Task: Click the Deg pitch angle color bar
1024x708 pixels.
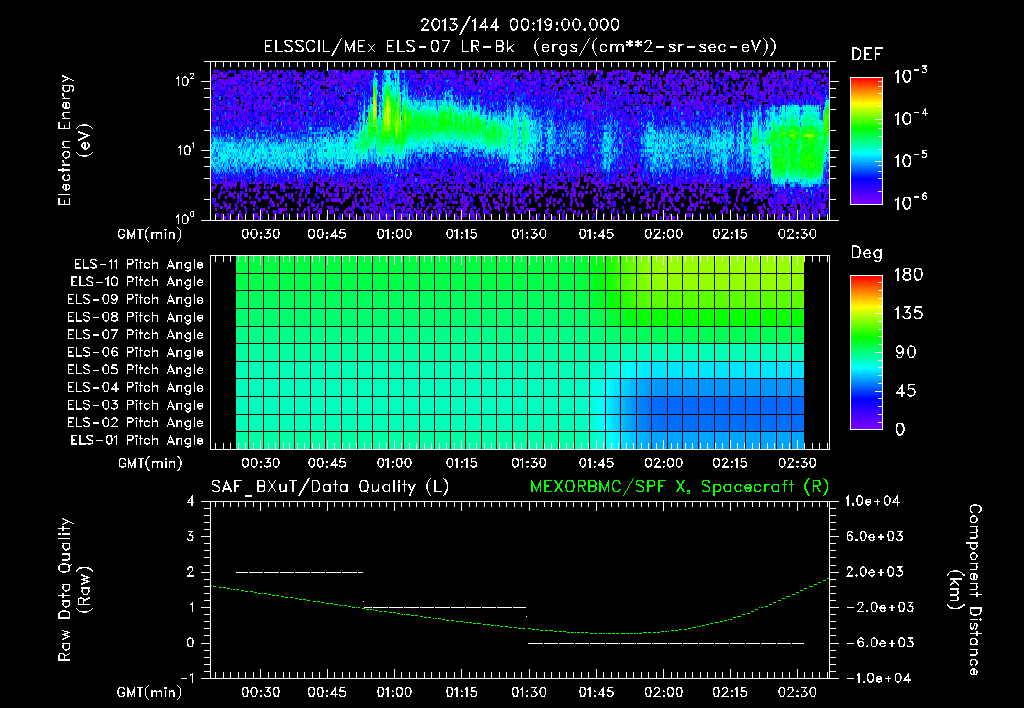Action: [x=866, y=352]
